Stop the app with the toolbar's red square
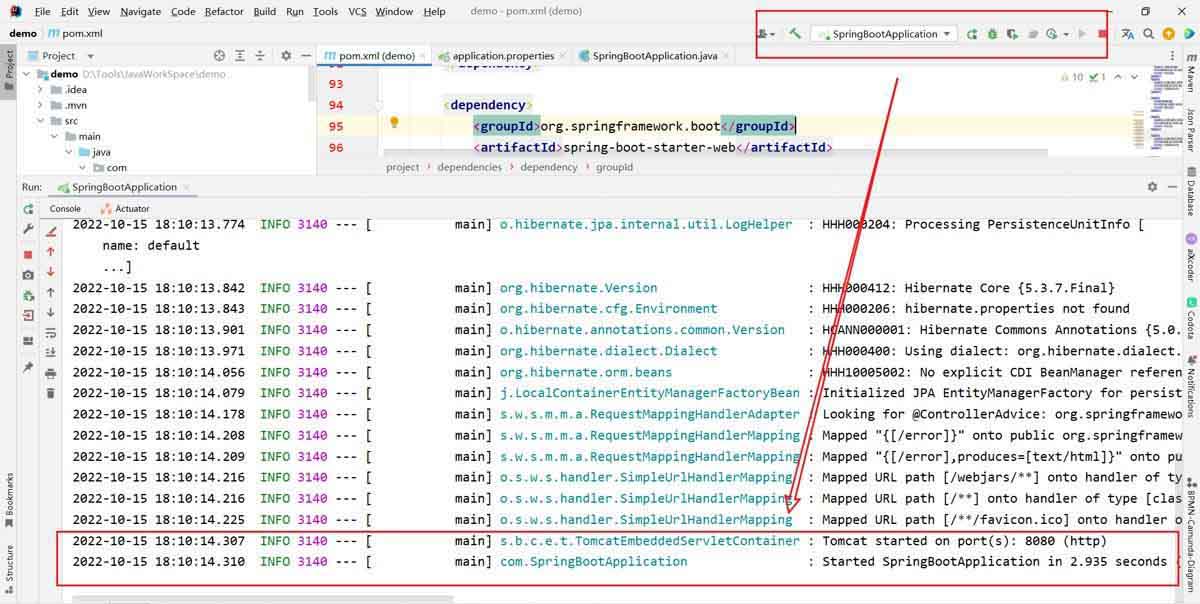The image size is (1200, 604). (1103, 34)
